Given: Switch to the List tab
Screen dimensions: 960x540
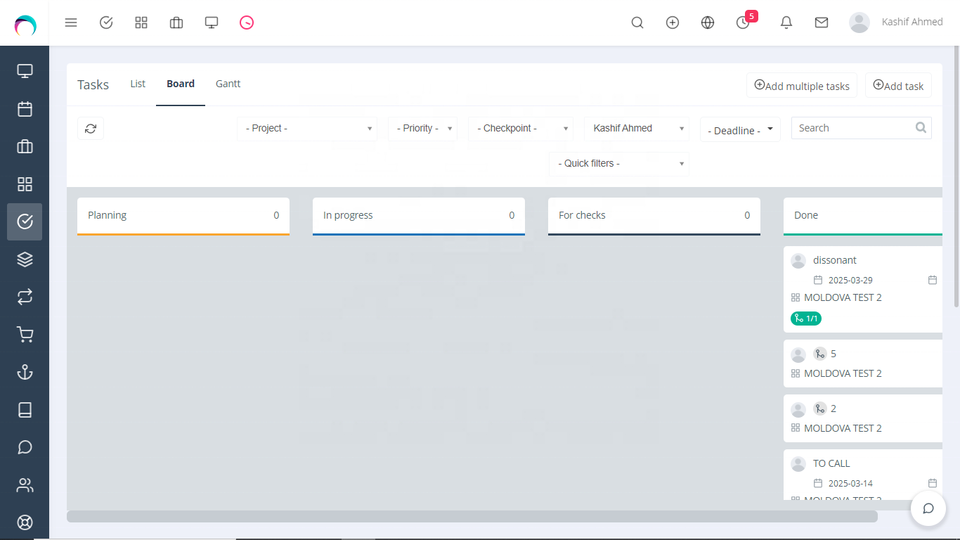Looking at the screenshot, I should tap(138, 84).
